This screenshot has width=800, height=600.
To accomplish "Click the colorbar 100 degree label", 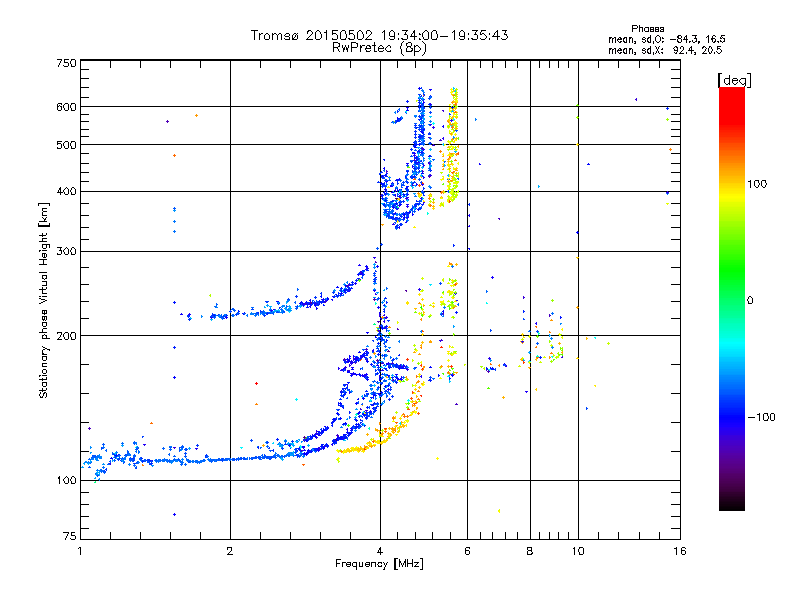I will (757, 184).
